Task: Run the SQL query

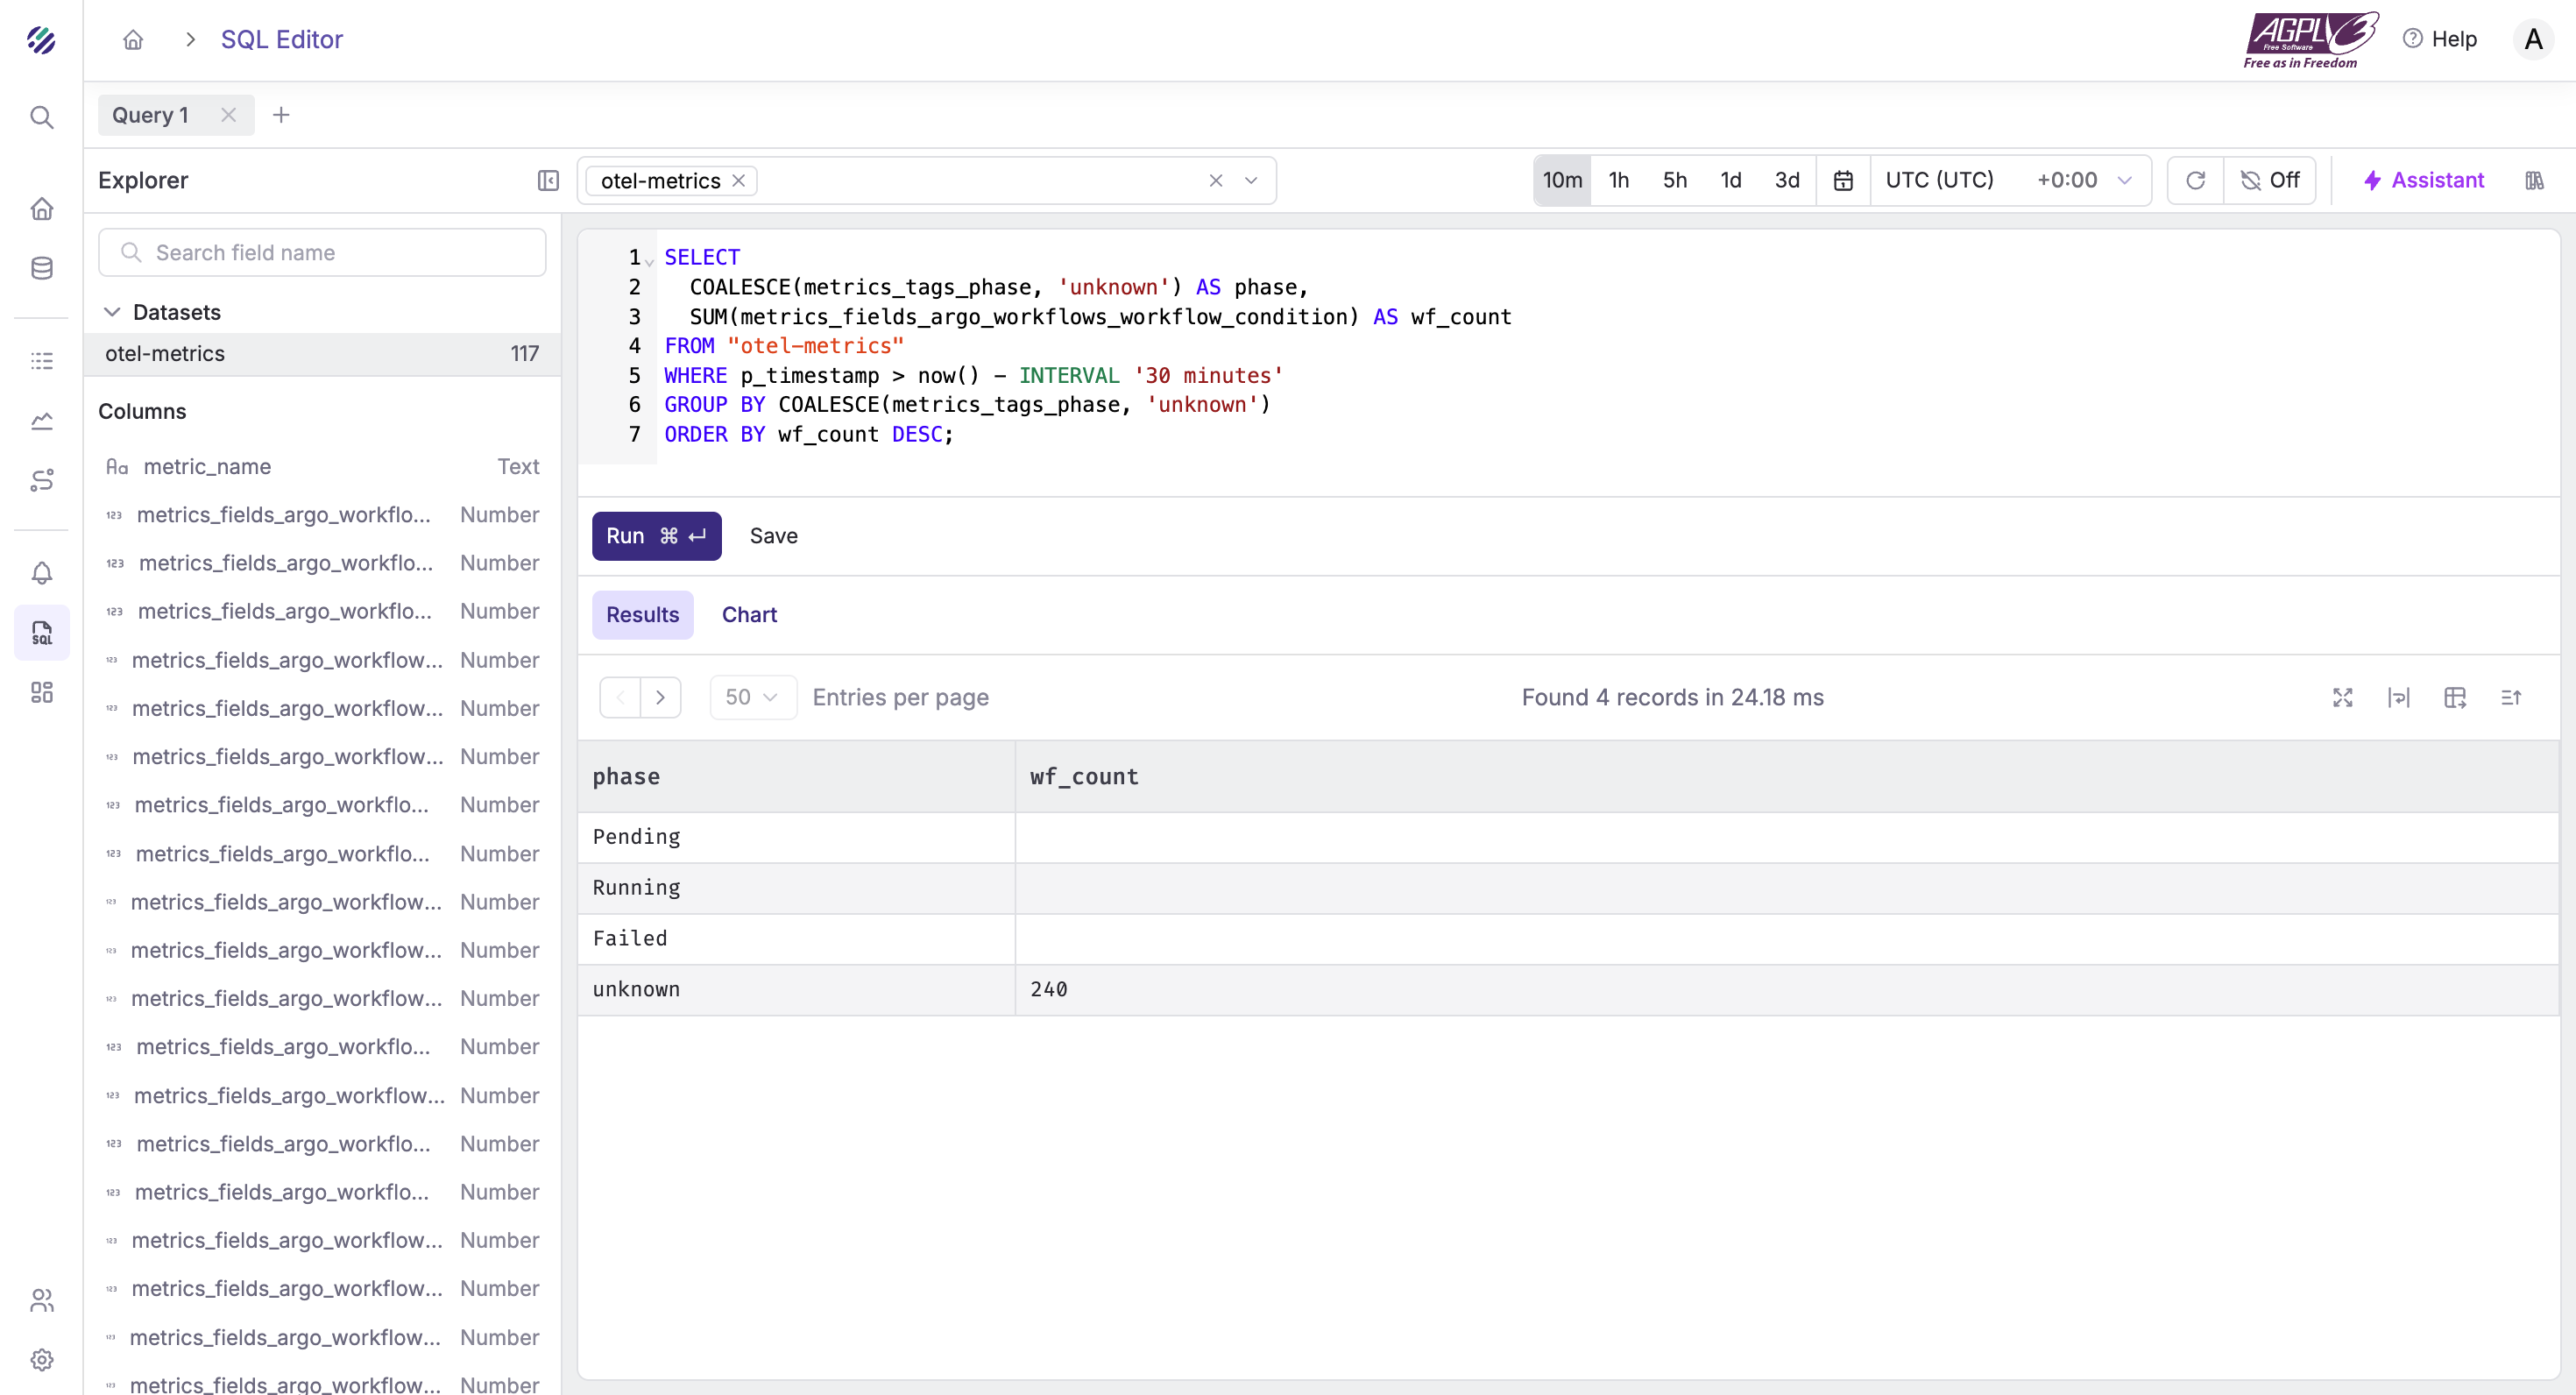Action: (656, 536)
